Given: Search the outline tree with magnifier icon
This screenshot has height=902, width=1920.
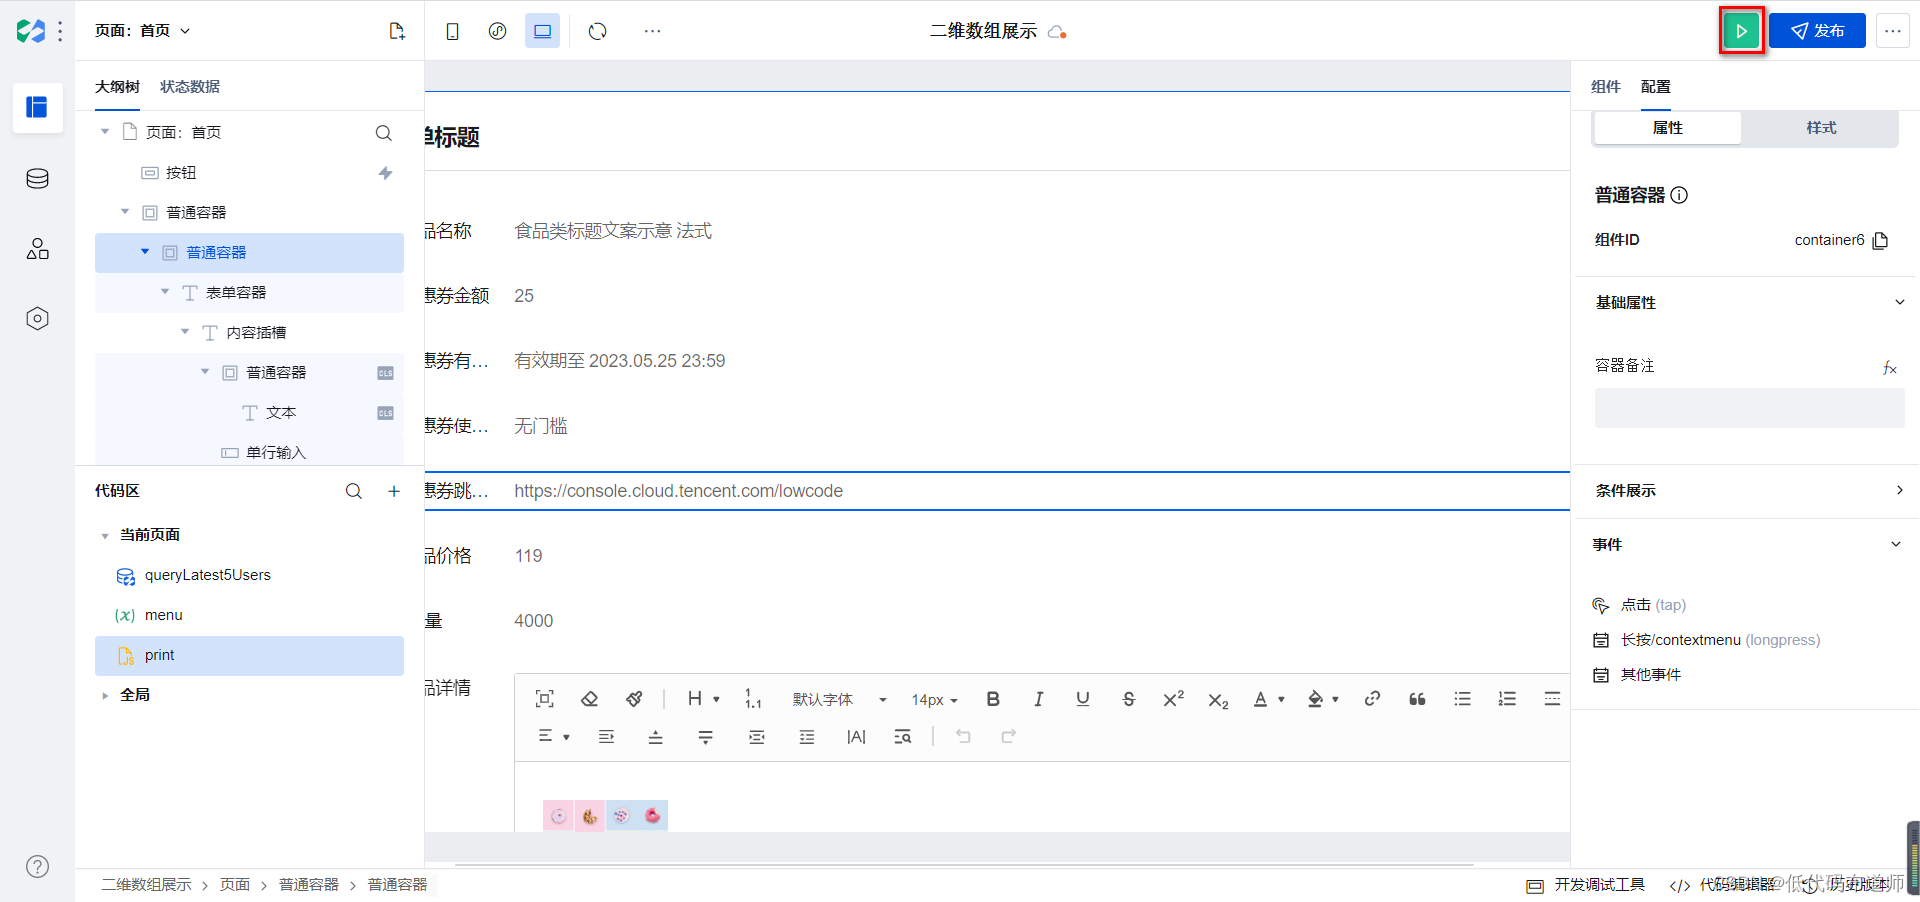Looking at the screenshot, I should [383, 133].
